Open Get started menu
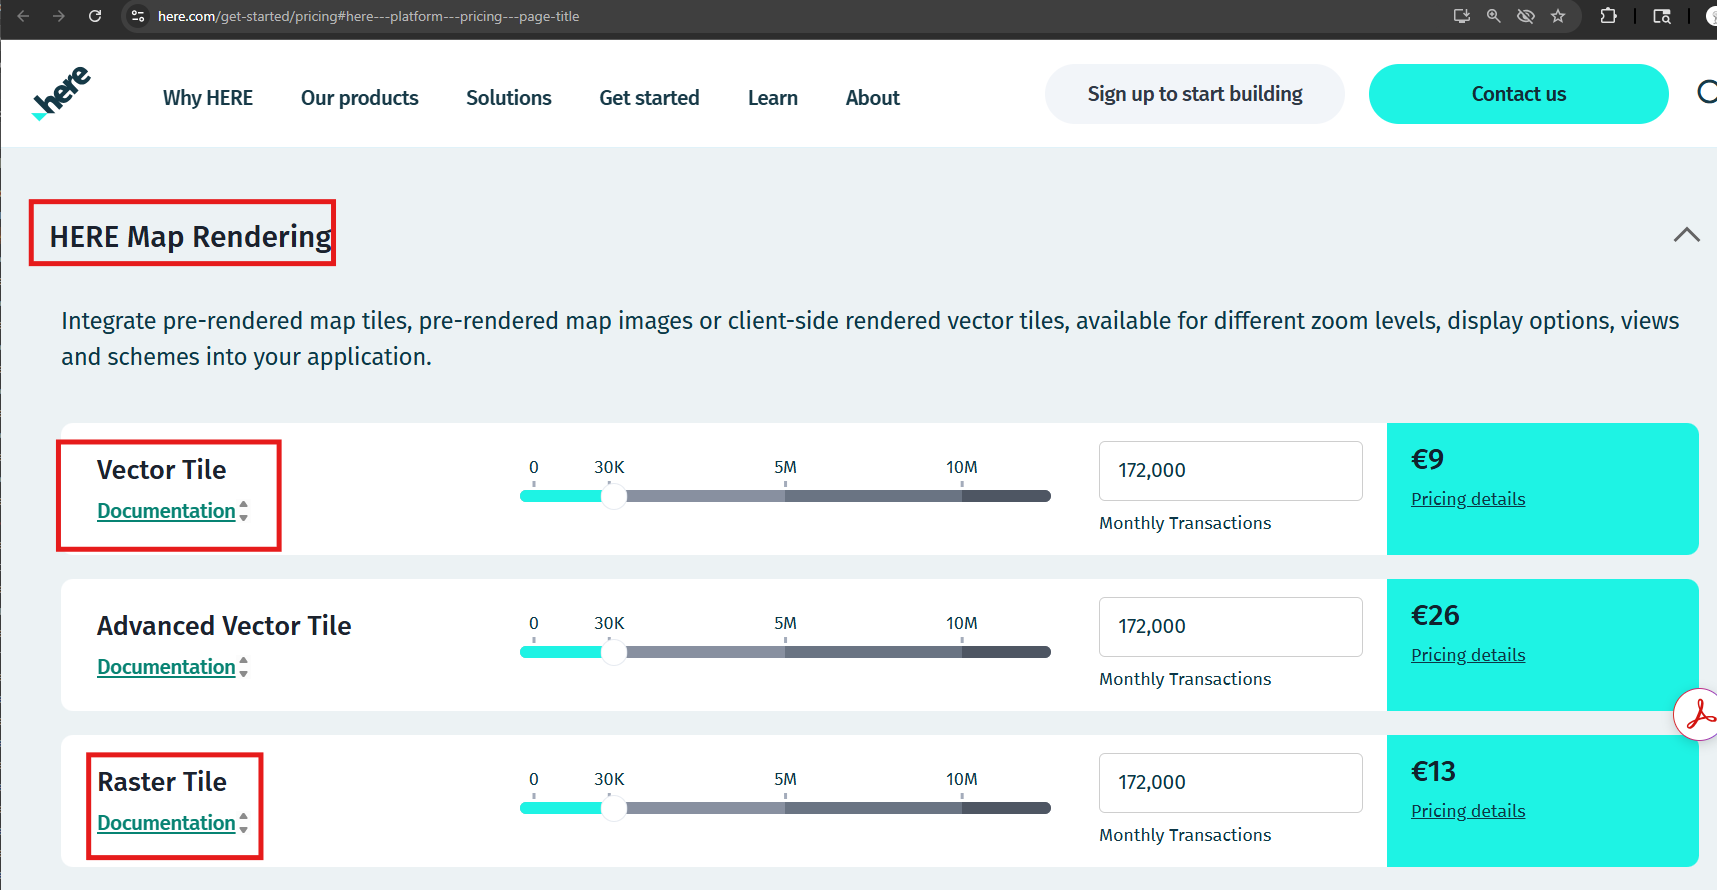 [x=649, y=98]
